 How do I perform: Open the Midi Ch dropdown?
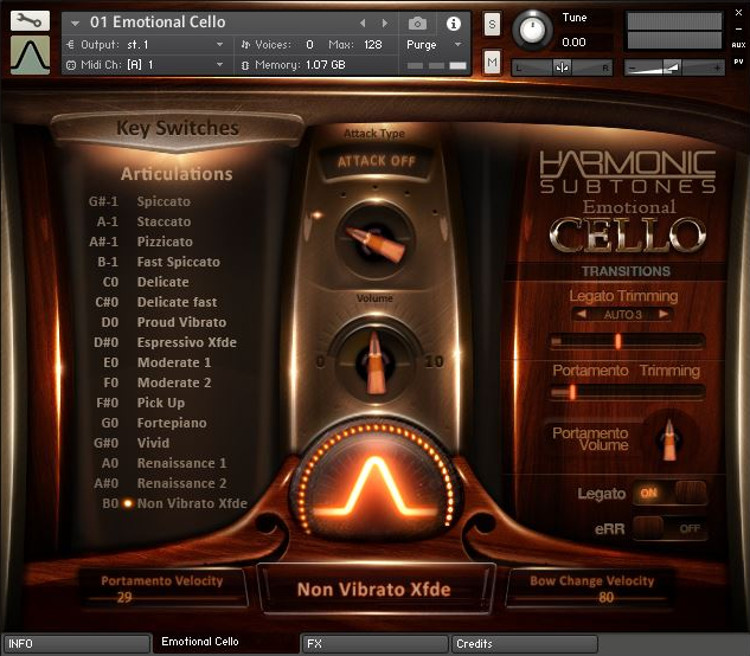145,65
